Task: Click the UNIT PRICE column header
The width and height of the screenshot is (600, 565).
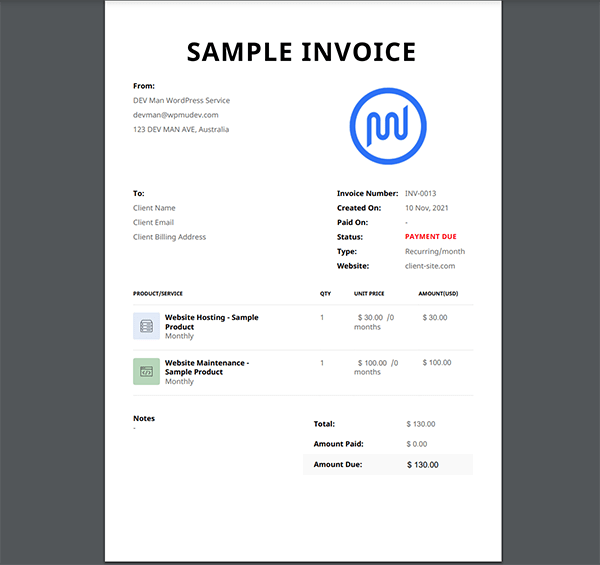Action: pos(369,294)
